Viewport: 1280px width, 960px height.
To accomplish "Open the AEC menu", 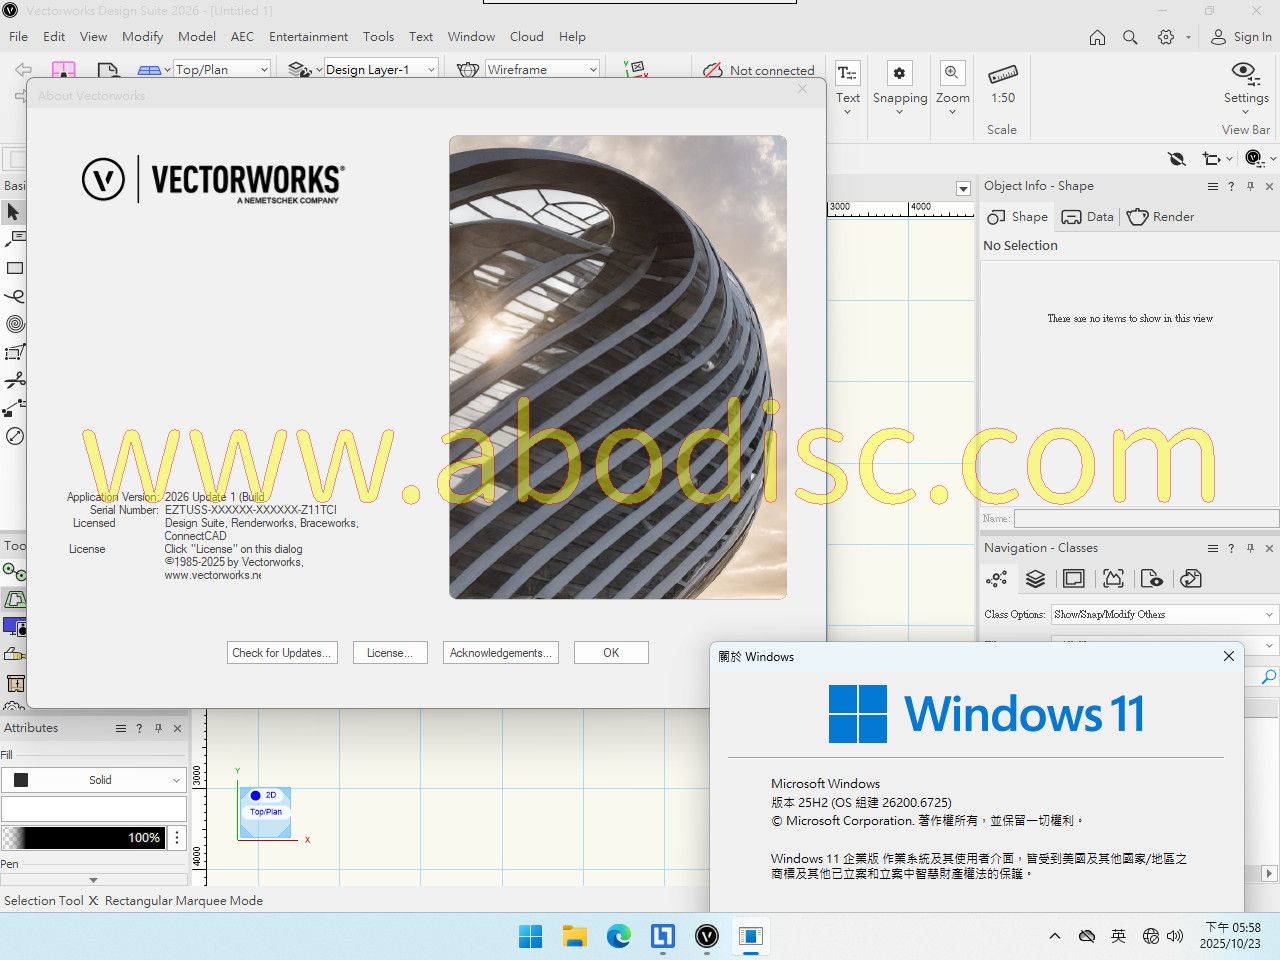I will click(x=242, y=37).
